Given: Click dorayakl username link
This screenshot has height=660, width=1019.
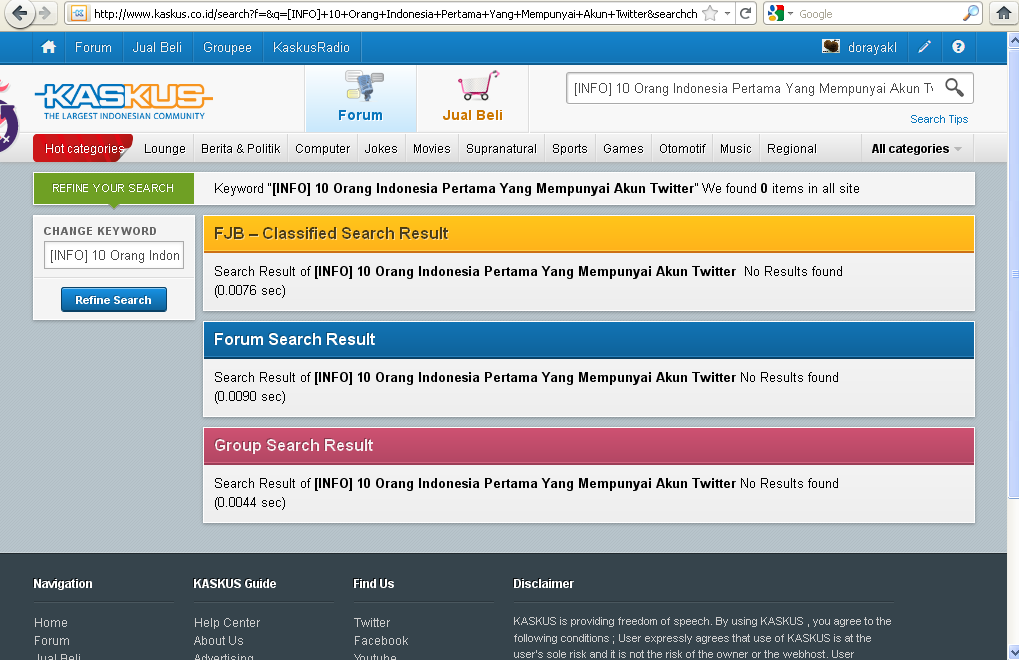Looking at the screenshot, I should click(x=872, y=47).
